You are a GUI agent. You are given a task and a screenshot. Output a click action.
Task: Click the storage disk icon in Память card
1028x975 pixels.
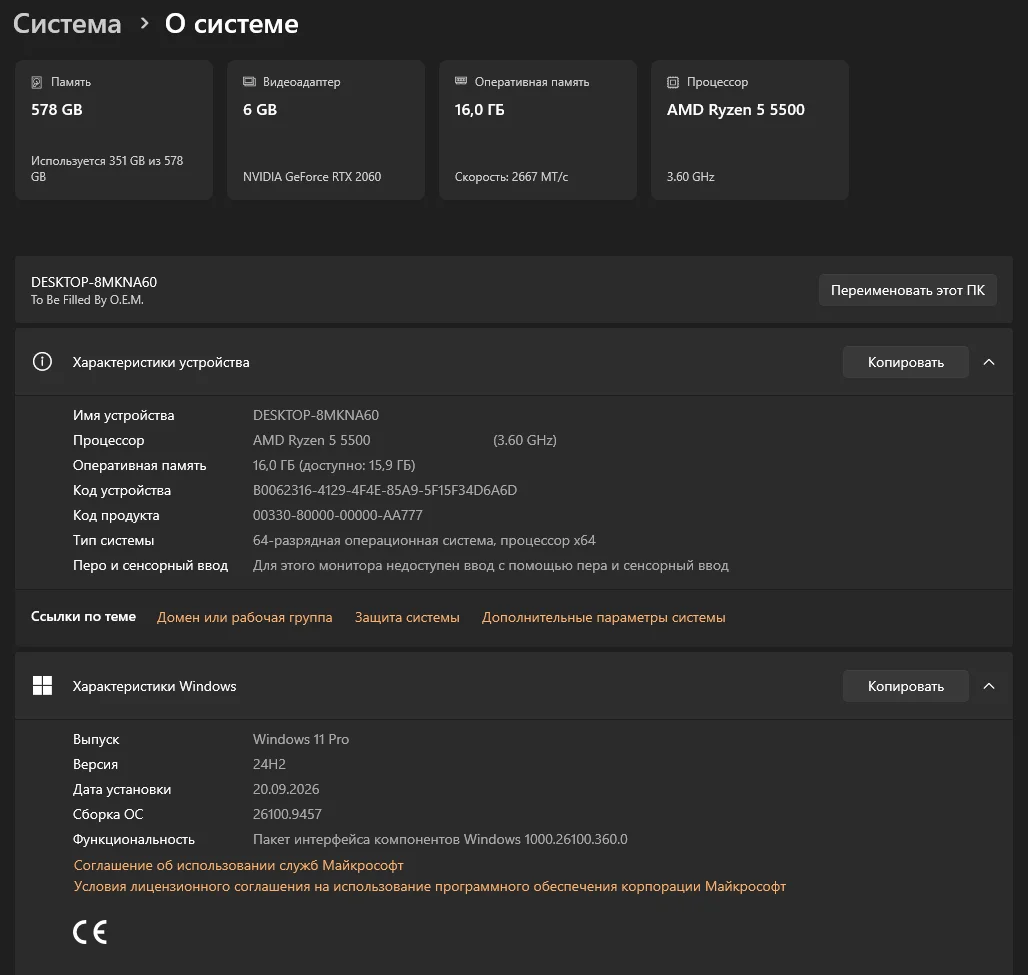[x=37, y=82]
